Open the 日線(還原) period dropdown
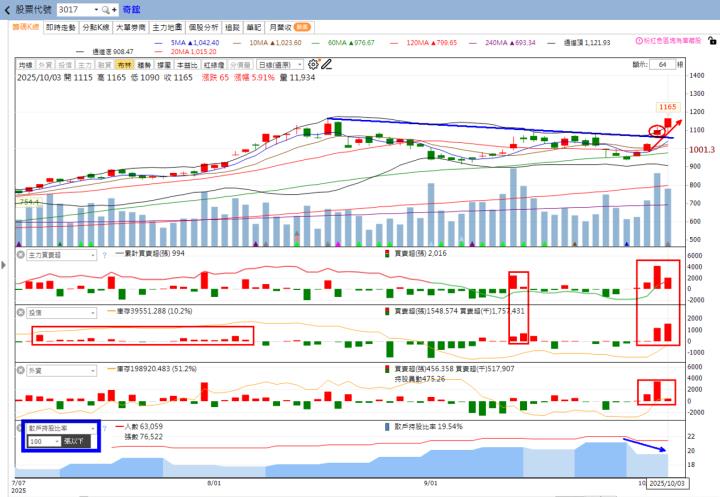Image resolution: width=720 pixels, height=497 pixels. click(x=280, y=65)
